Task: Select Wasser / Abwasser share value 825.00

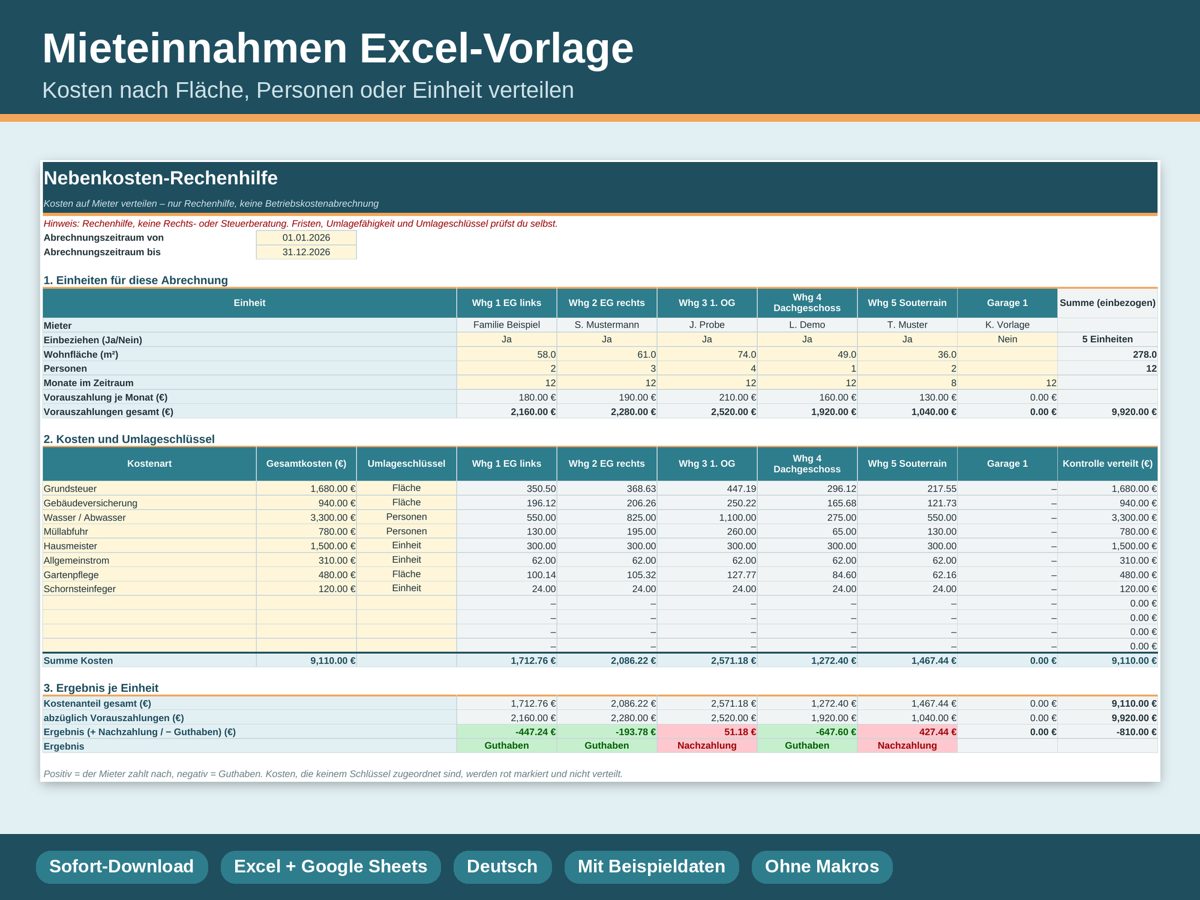Action: [x=607, y=517]
